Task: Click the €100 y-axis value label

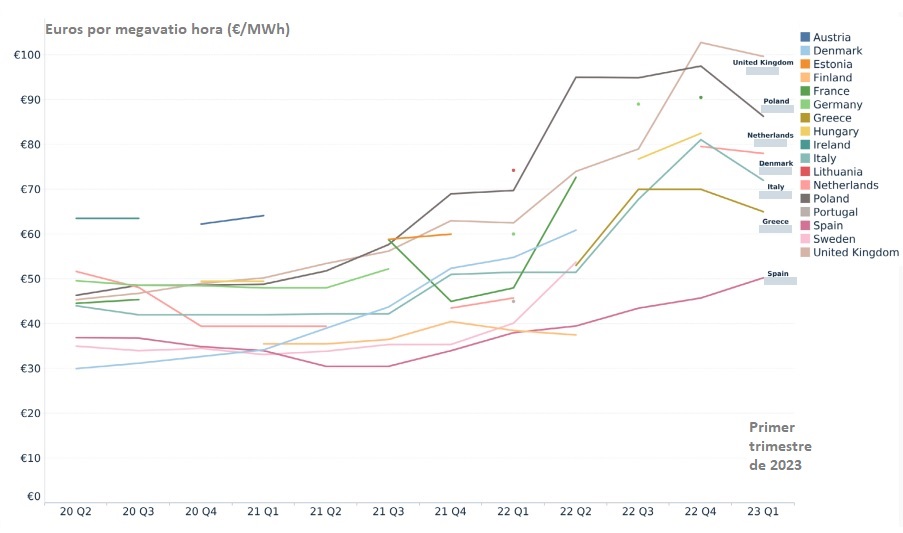Action: (x=26, y=54)
